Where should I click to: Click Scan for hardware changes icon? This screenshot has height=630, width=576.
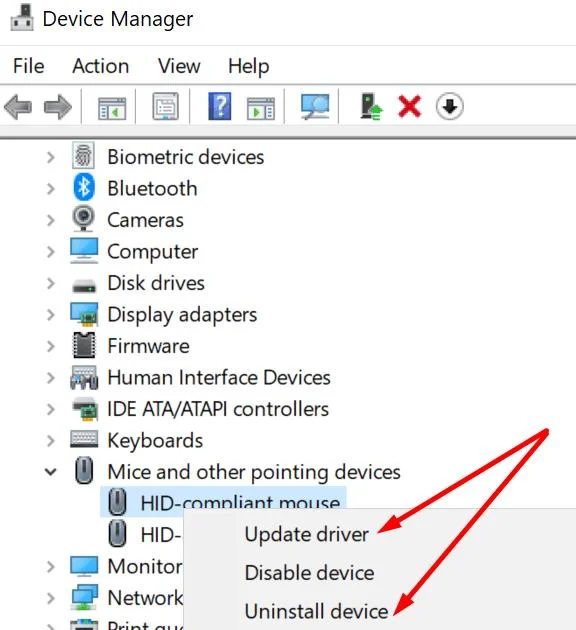[x=315, y=106]
